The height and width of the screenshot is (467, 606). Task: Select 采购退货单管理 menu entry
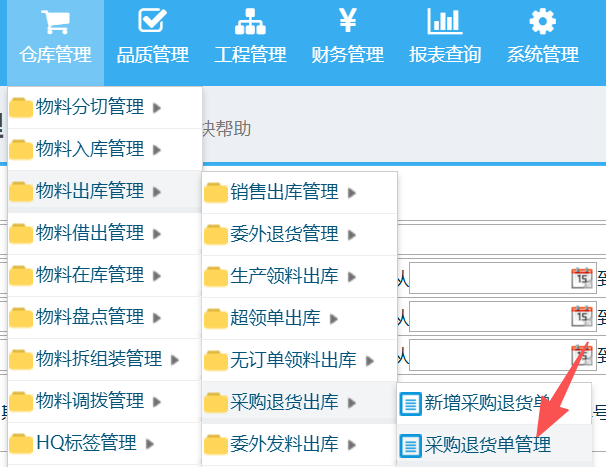pos(487,444)
